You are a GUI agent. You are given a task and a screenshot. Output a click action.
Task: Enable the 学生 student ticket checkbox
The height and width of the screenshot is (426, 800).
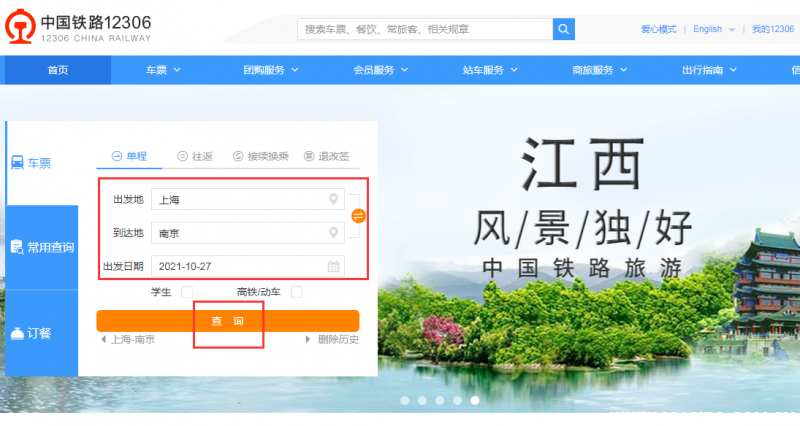(x=186, y=292)
